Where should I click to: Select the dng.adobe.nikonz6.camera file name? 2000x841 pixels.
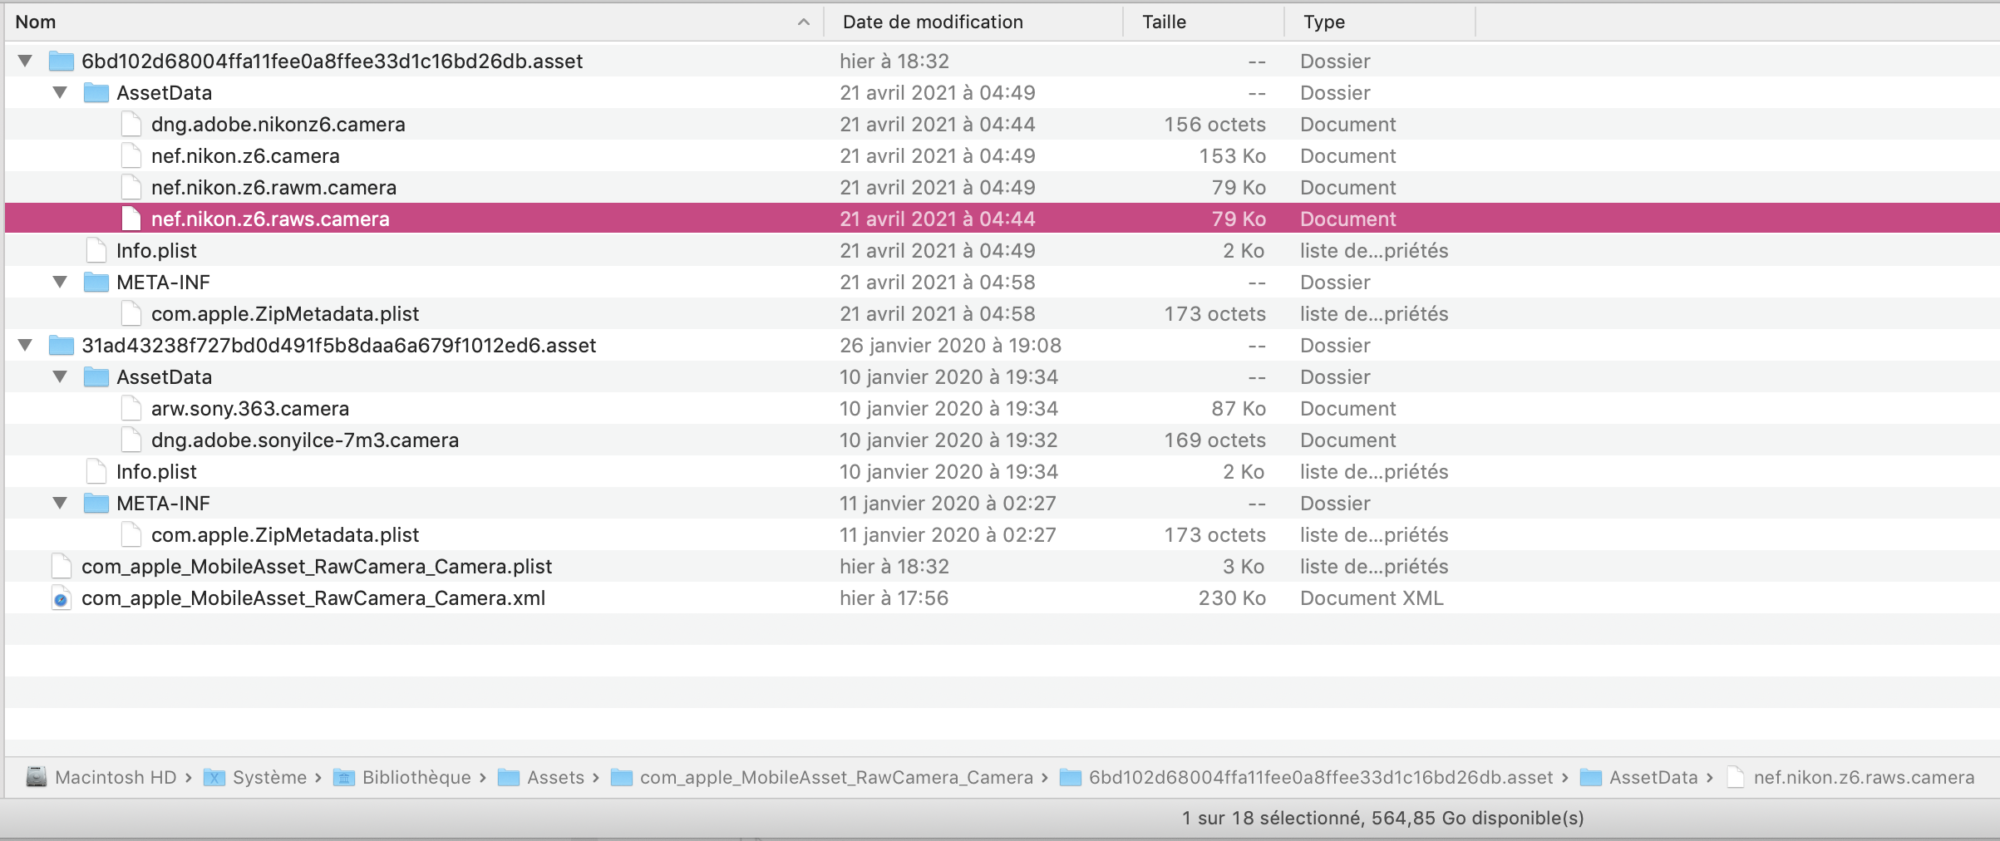point(278,124)
